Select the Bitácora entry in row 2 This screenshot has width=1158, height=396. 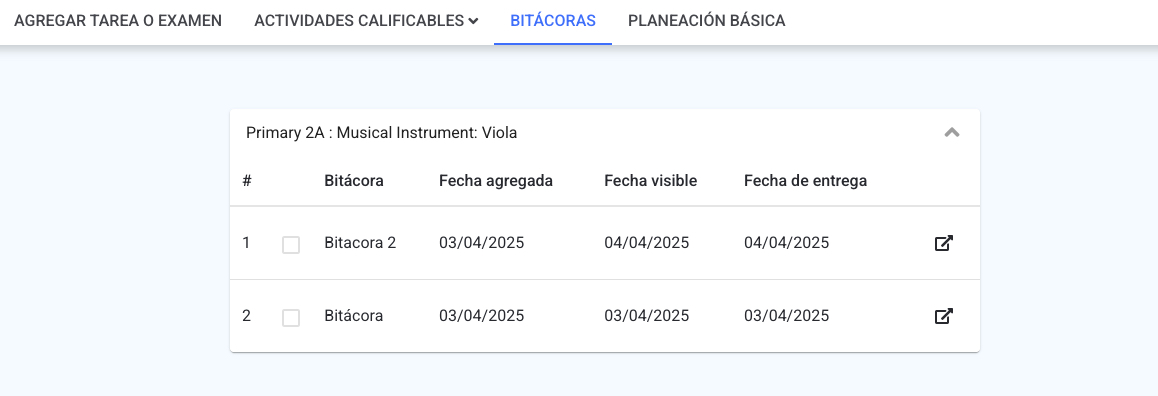pos(354,315)
